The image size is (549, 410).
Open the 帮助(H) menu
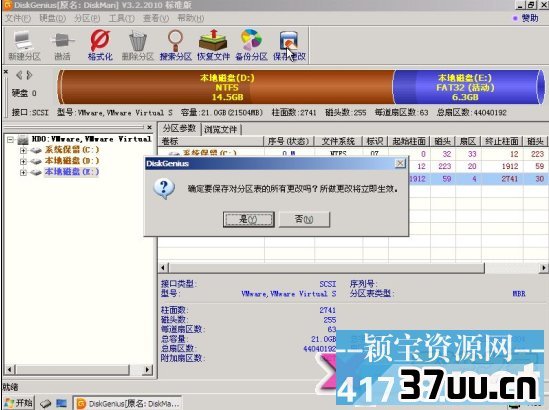[190, 18]
